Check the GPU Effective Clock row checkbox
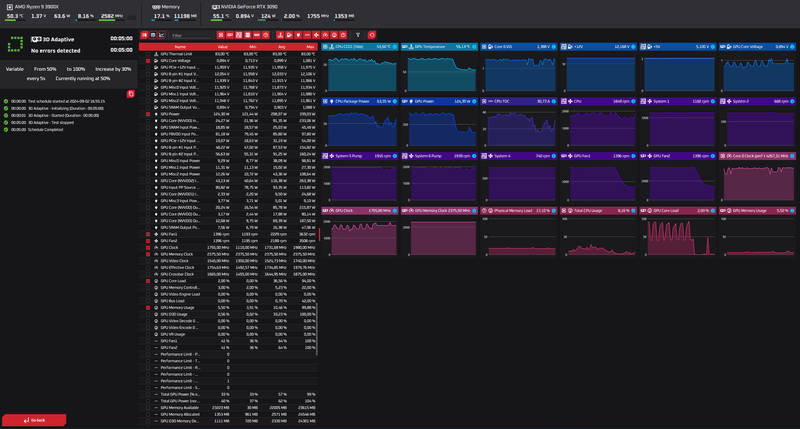Screen dimensions: 800x429 [x=148, y=267]
